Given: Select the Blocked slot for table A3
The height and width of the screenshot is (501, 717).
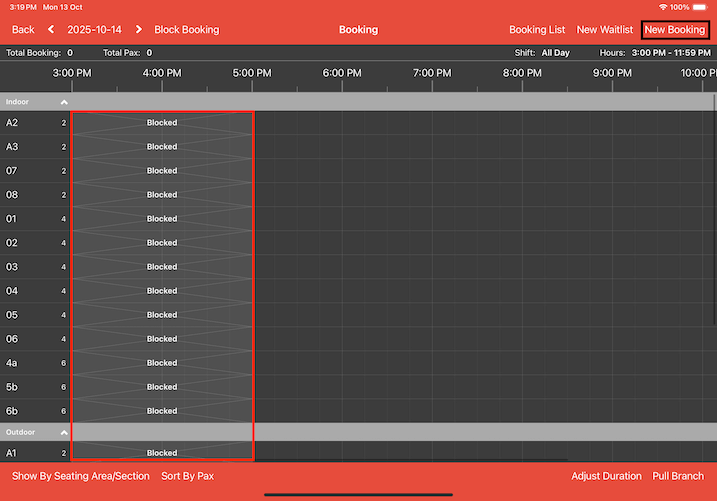Looking at the screenshot, I should tap(162, 147).
